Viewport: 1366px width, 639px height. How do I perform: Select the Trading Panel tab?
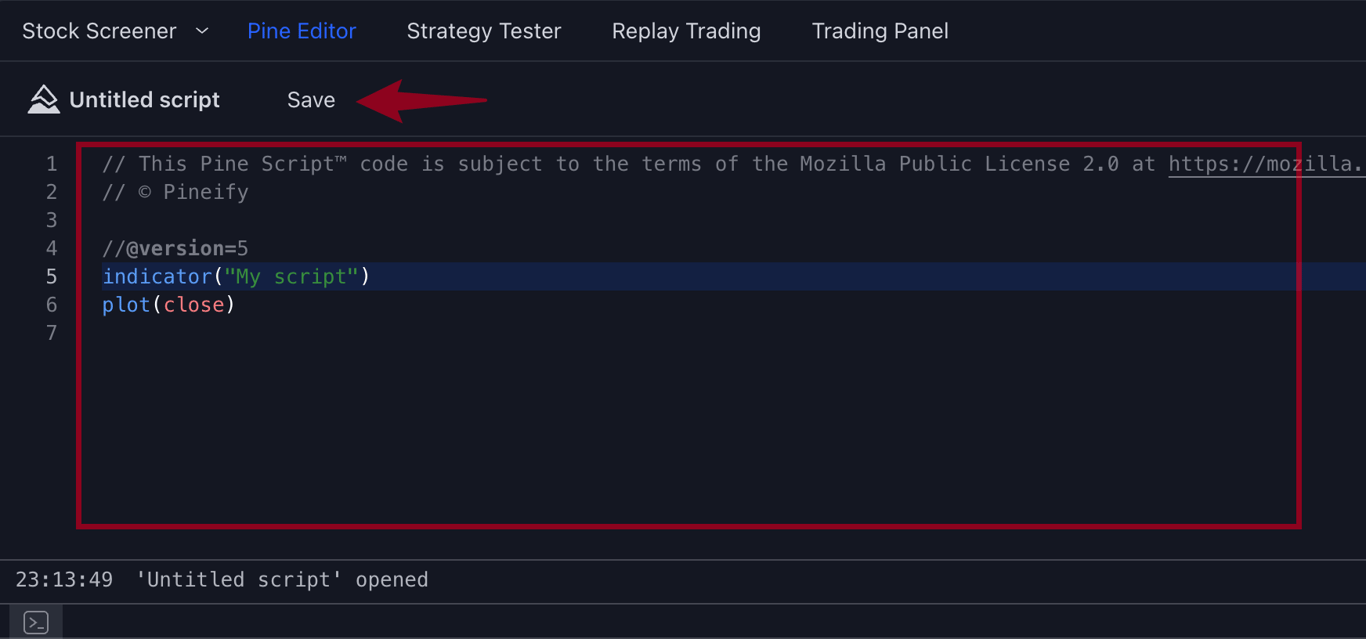point(880,31)
